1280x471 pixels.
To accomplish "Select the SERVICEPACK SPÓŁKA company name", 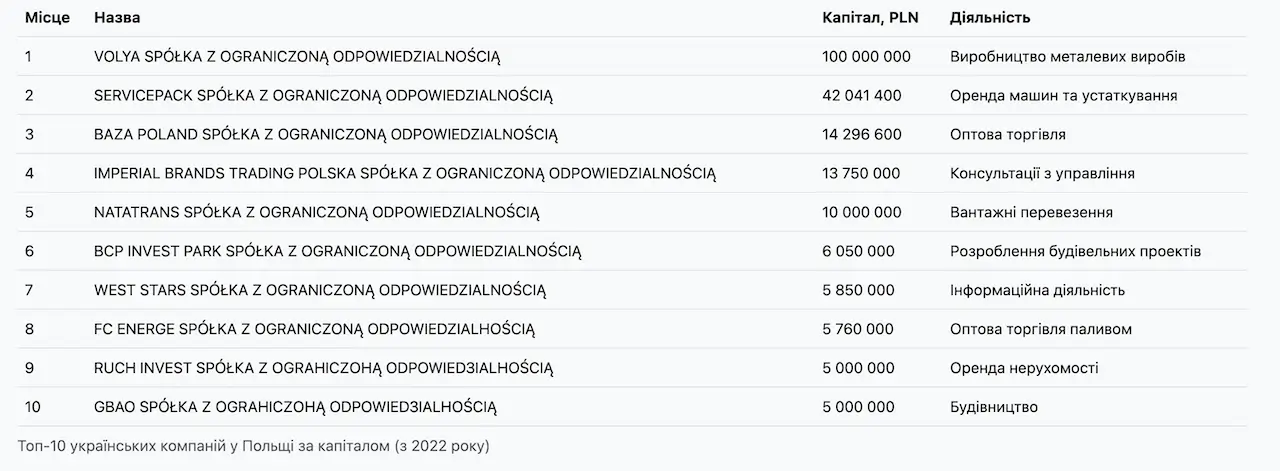I will 323,96.
